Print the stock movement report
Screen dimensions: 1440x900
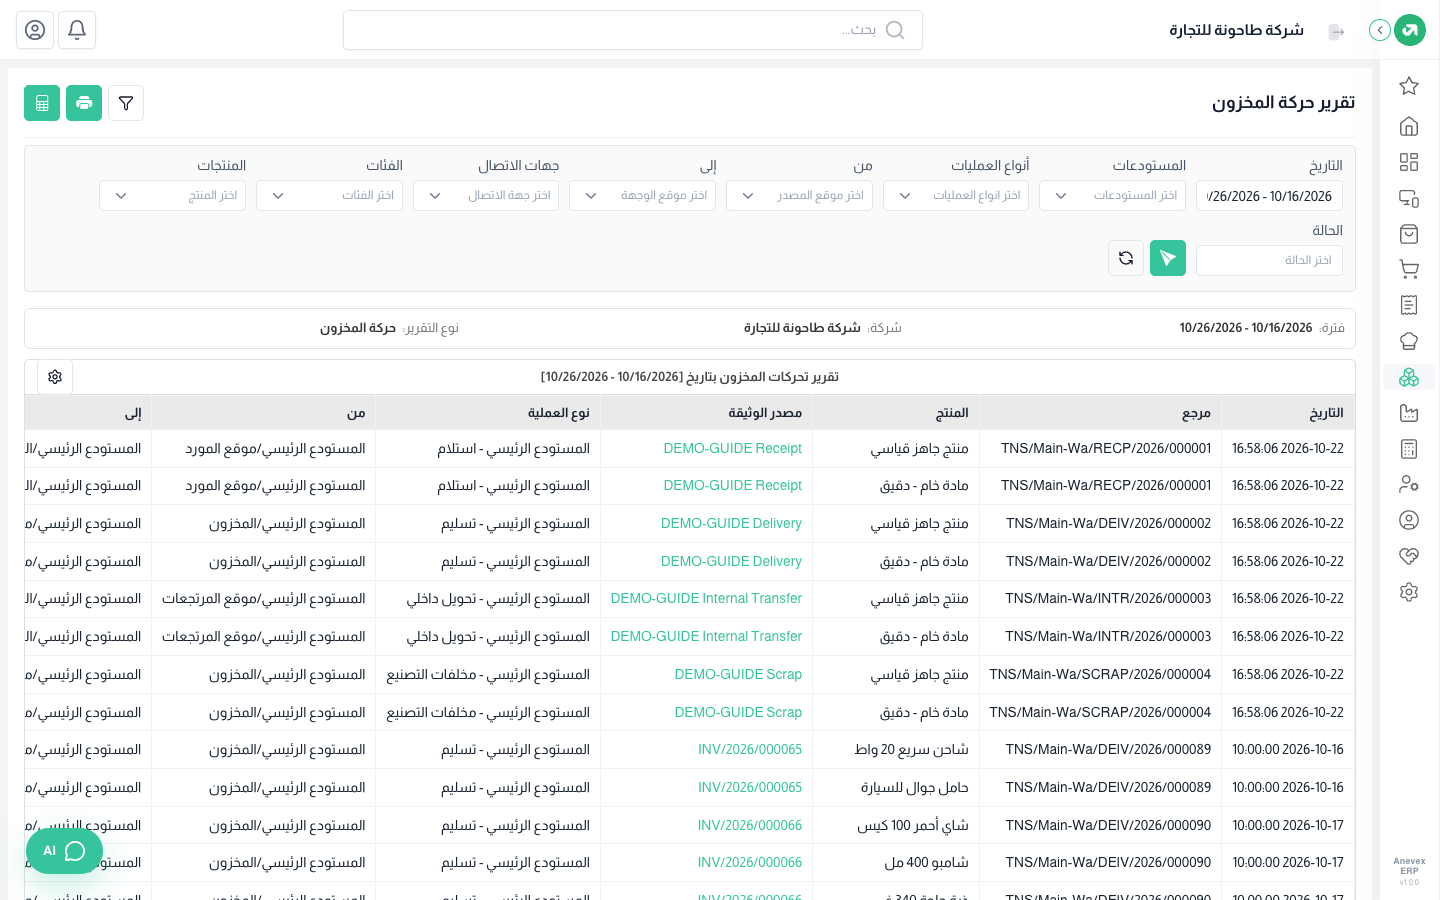[84, 103]
